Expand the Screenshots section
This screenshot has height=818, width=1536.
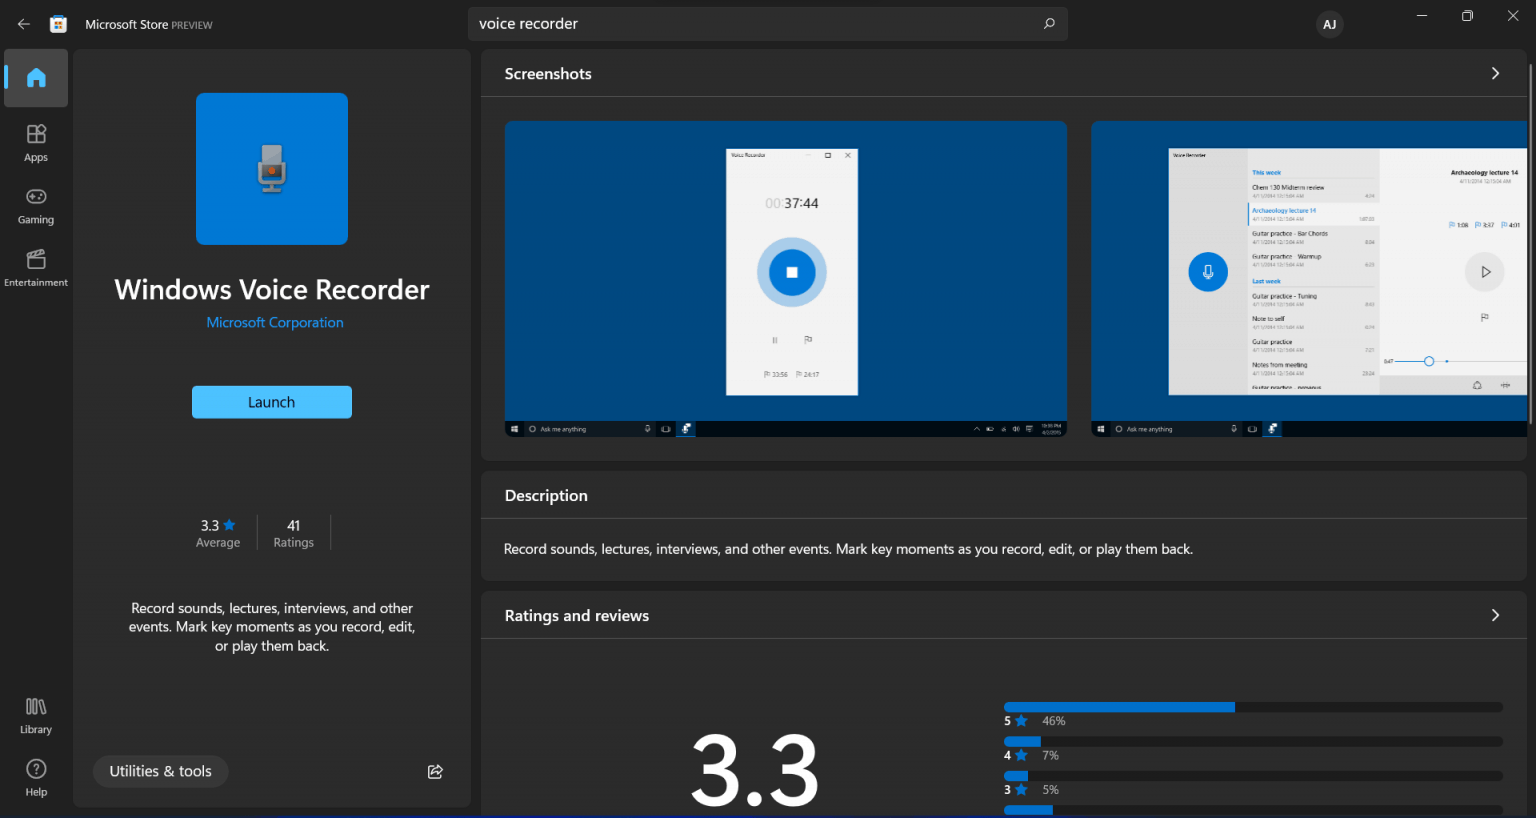[x=1494, y=73]
